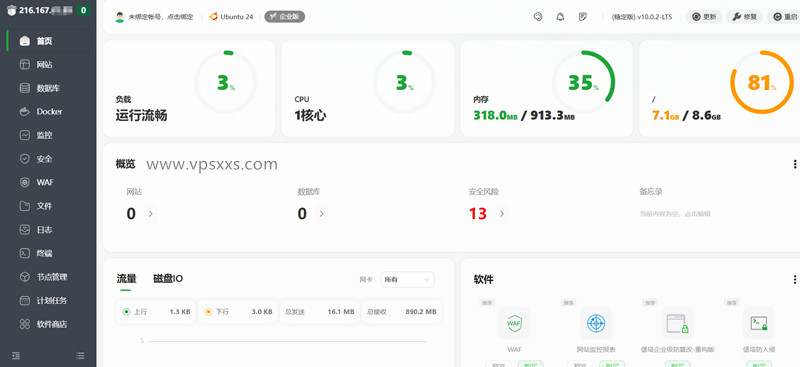Click the 网站监控报表 target icon
Image resolution: width=800 pixels, height=367 pixels.
[x=596, y=323]
